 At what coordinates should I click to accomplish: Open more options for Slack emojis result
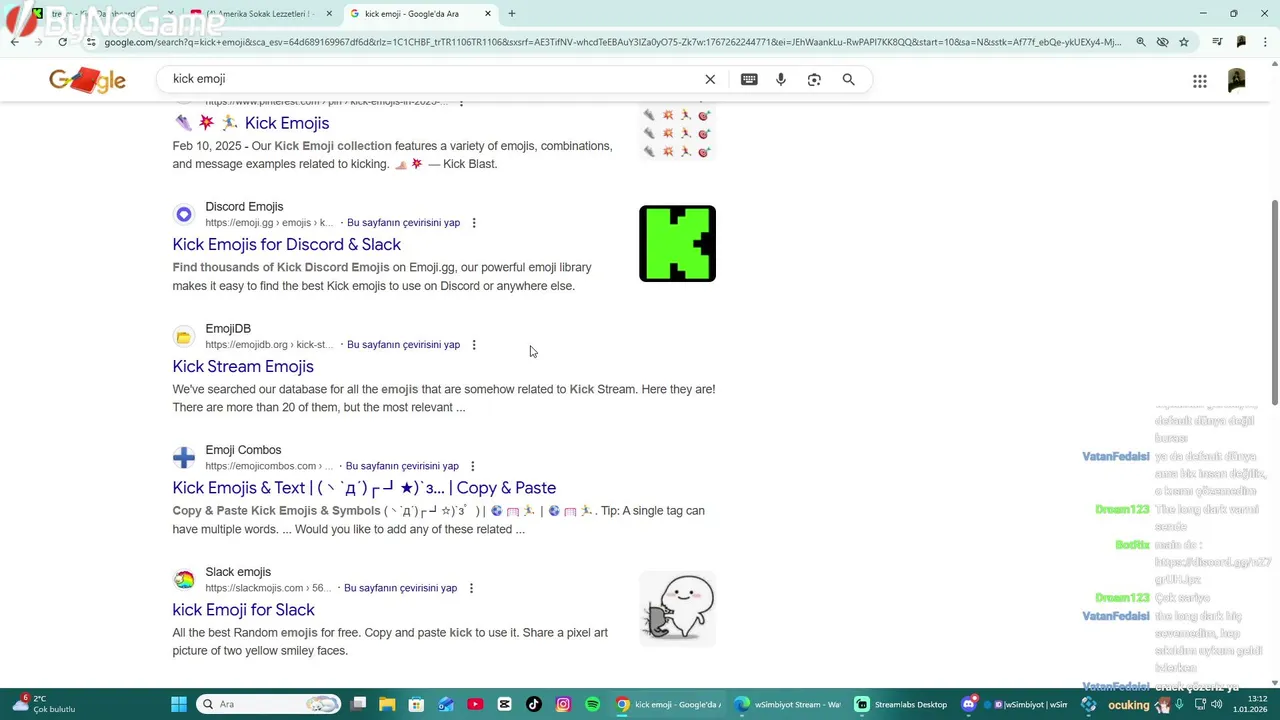(x=471, y=588)
